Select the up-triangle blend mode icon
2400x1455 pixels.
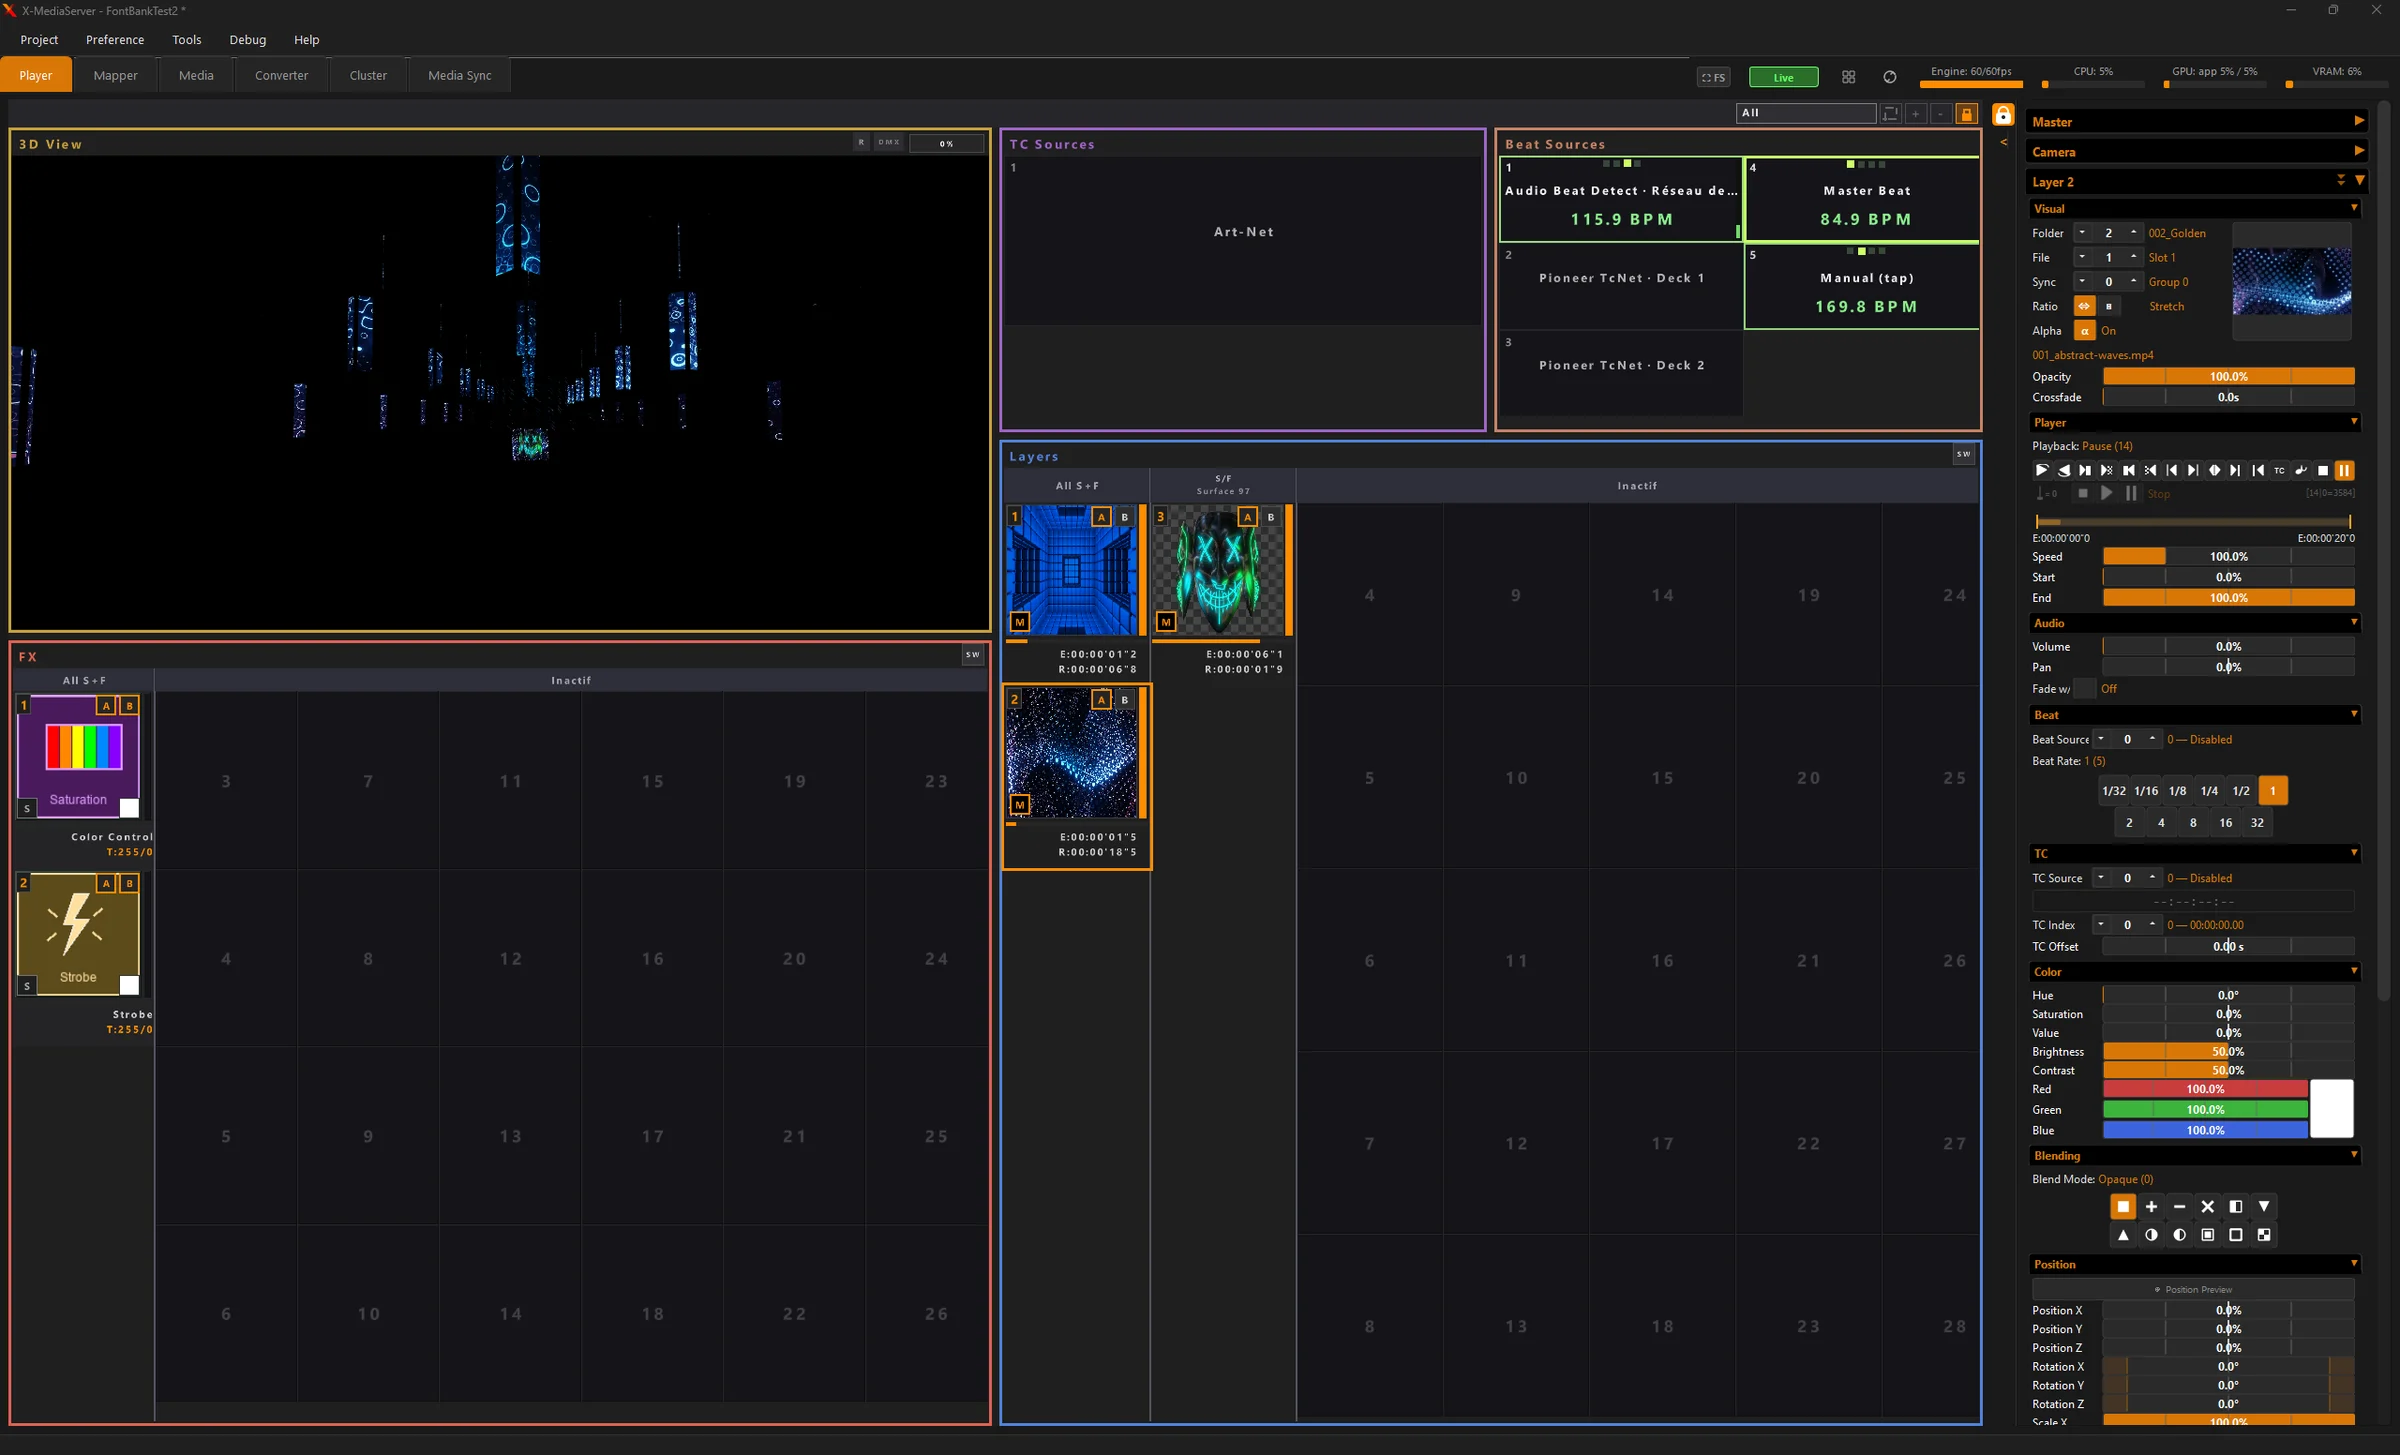[x=2123, y=1235]
